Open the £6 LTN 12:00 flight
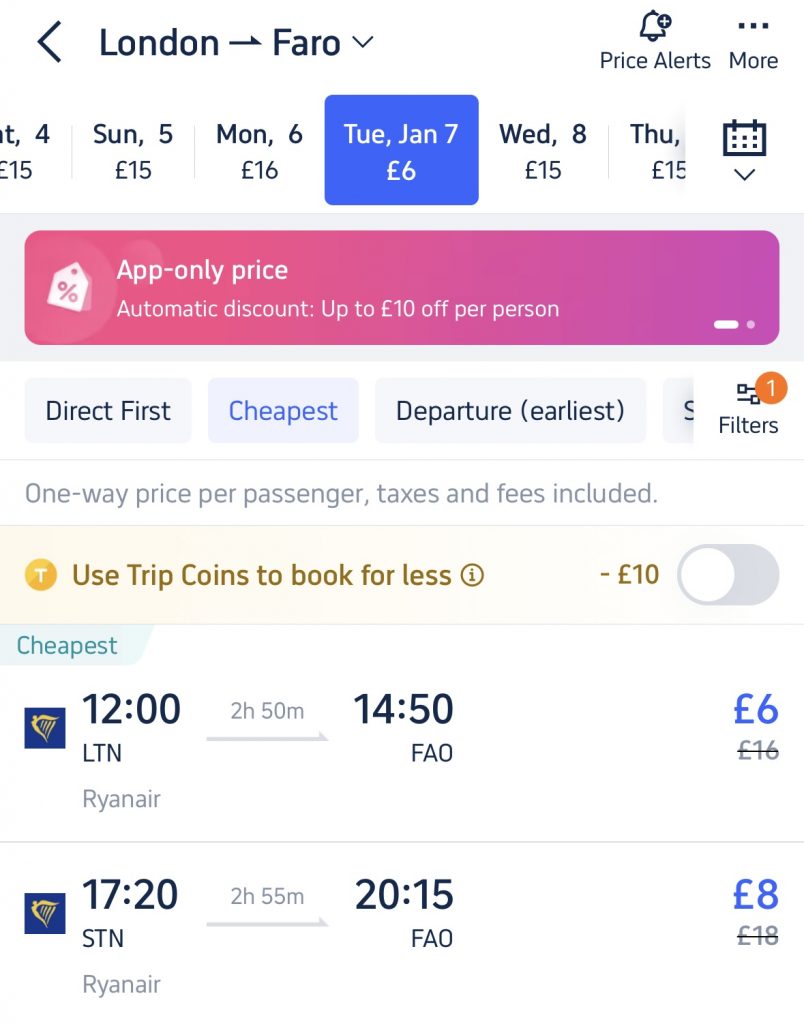Screen dimensions: 804x1024 (402, 751)
